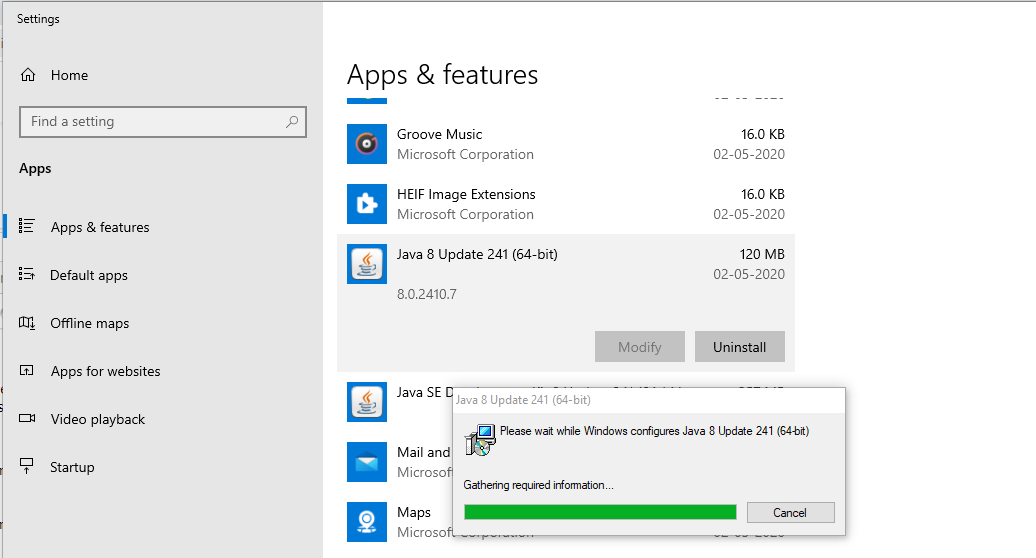Click the Java 8 Update 241 icon
Image resolution: width=1036 pixels, height=558 pixels.
click(x=367, y=264)
